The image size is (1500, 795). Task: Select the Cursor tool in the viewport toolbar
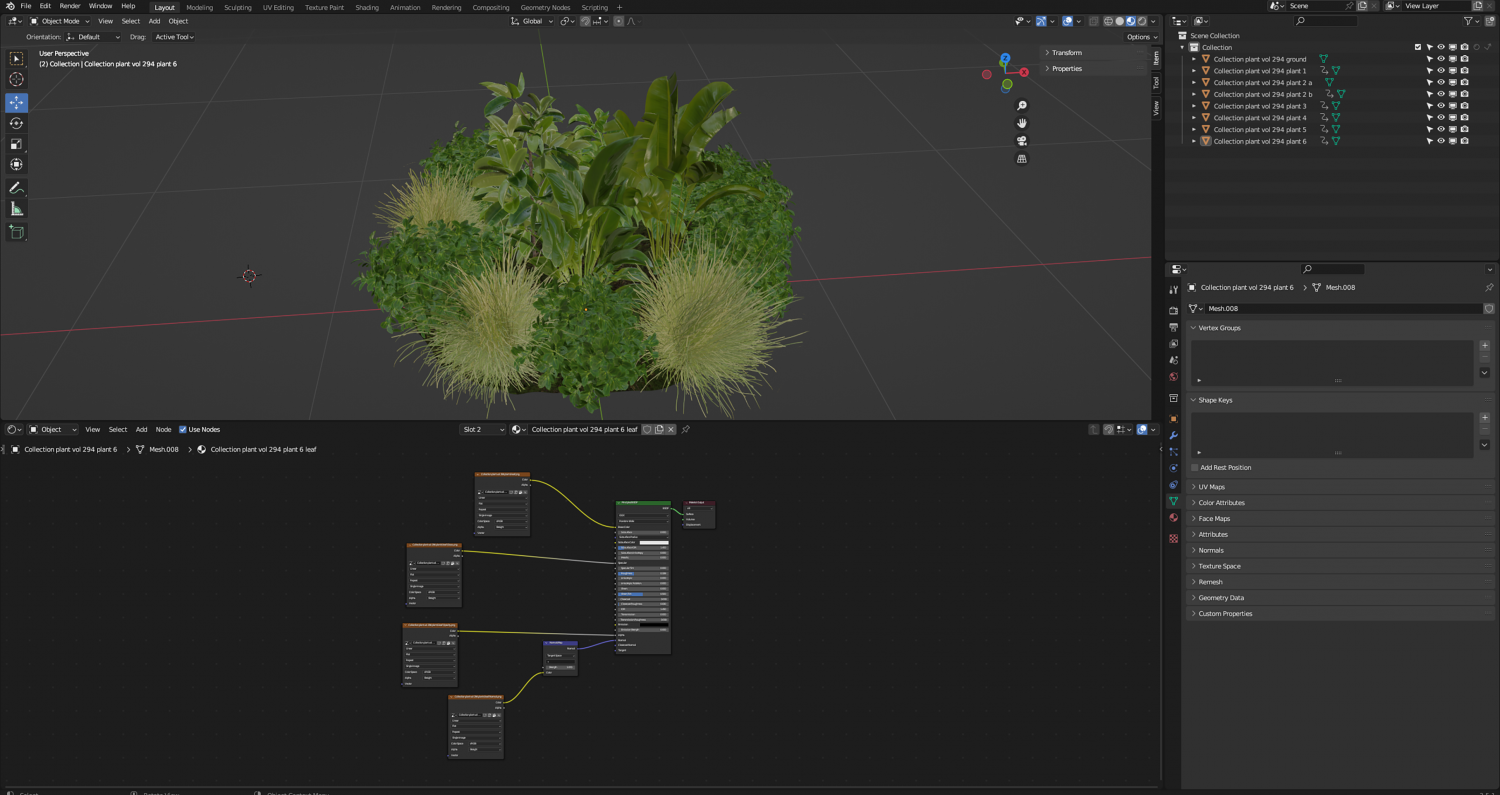click(x=16, y=79)
